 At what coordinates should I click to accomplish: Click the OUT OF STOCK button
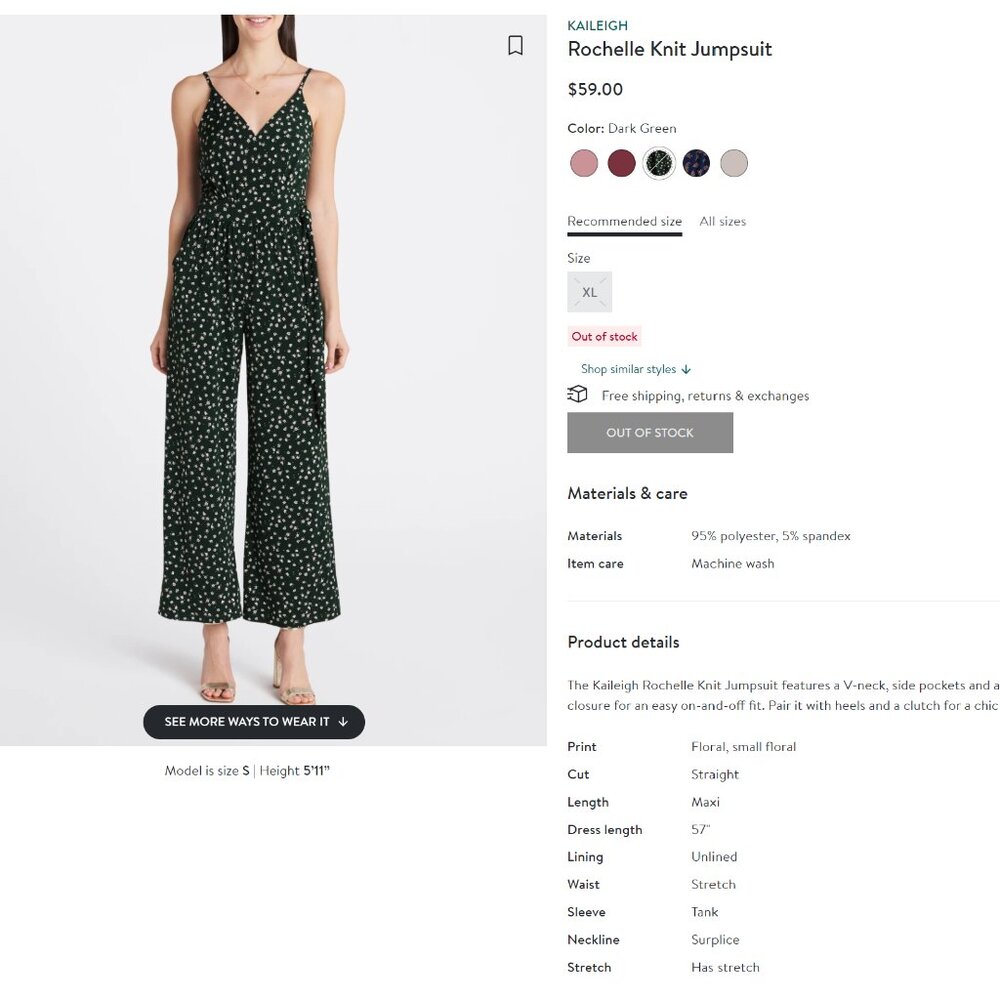click(650, 432)
